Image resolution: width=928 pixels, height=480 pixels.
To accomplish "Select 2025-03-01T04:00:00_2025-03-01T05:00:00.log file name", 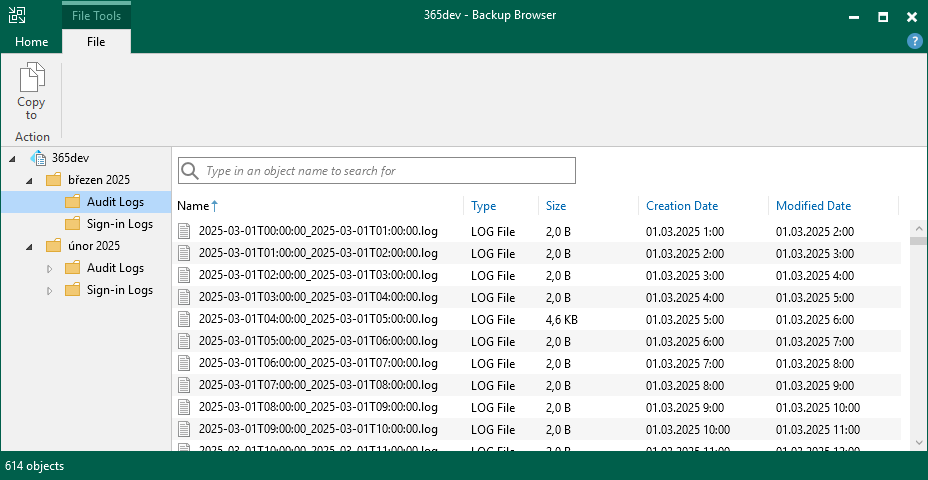I will 318,320.
